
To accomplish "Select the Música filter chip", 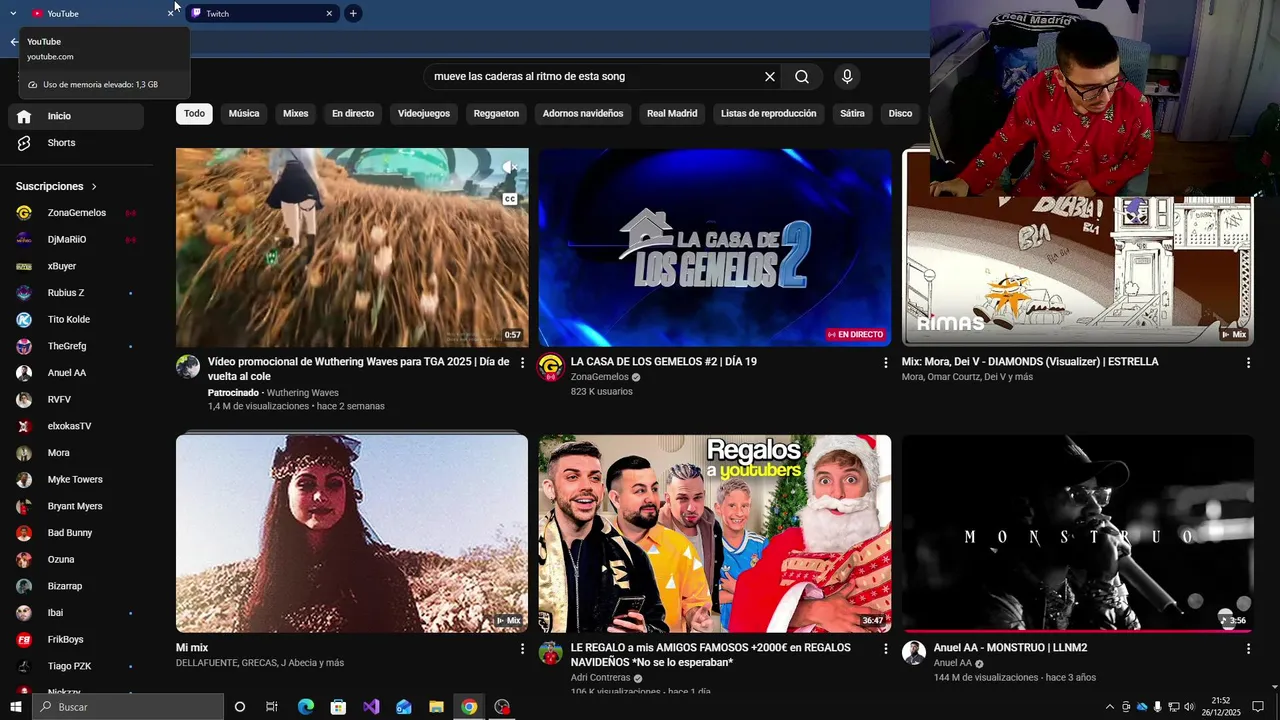I will tap(244, 114).
